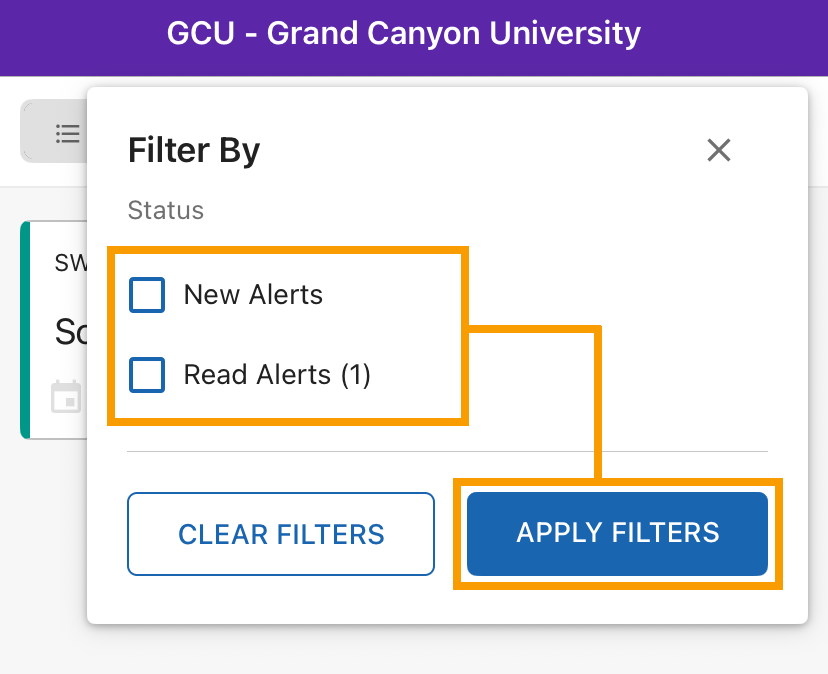The width and height of the screenshot is (828, 674).
Task: Click the partially visible "So" card title
Action: (x=71, y=332)
